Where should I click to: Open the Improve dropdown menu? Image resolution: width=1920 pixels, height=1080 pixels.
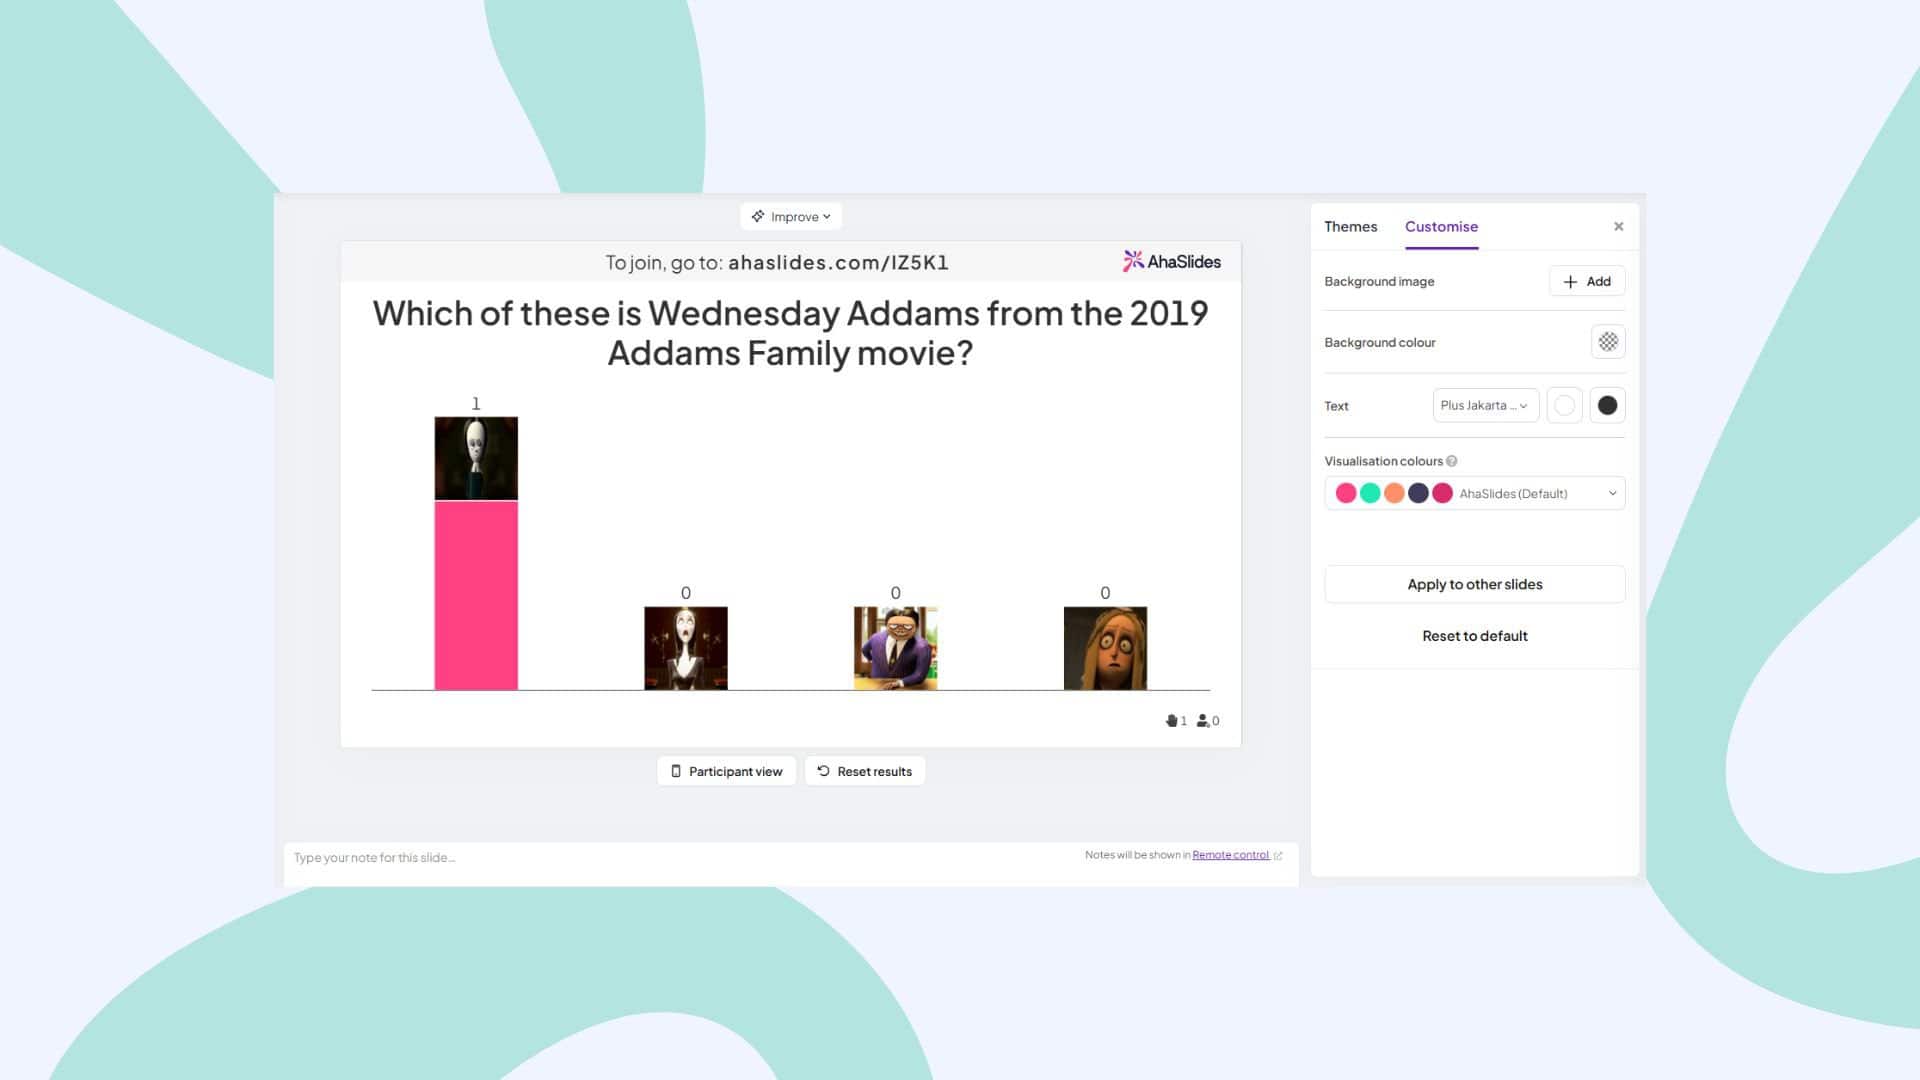[x=791, y=216]
